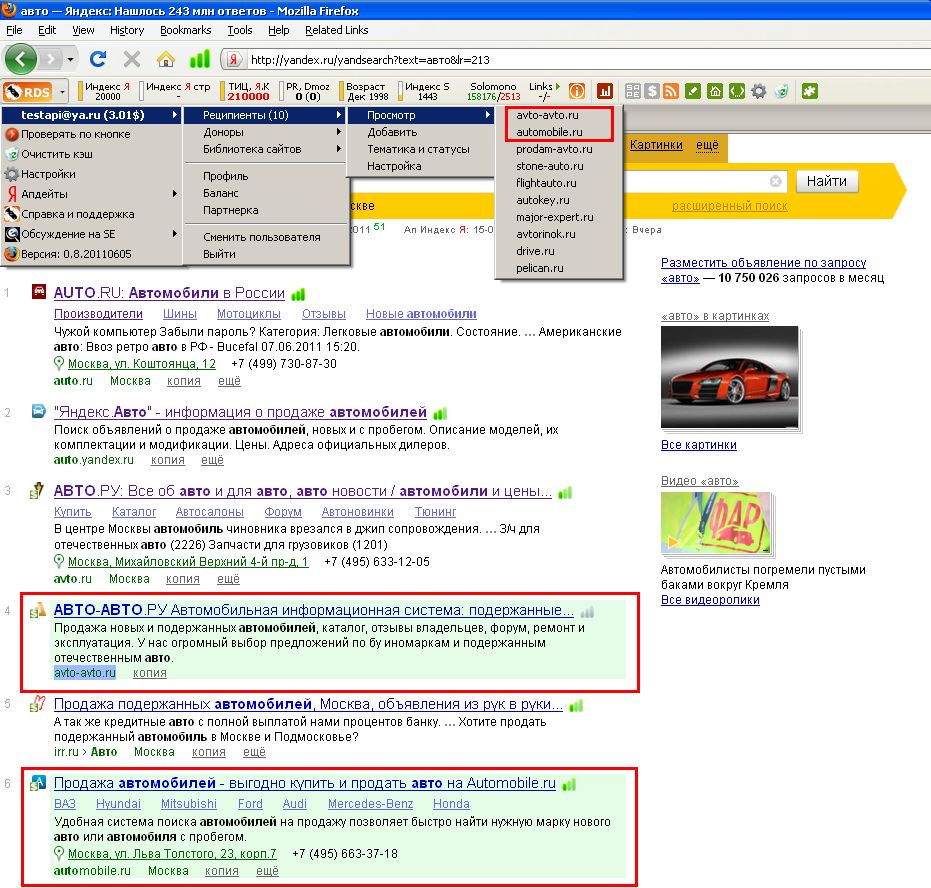The width and height of the screenshot is (931, 888).
Task: Open the navigation history dropdown arrow
Action: (x=71, y=59)
